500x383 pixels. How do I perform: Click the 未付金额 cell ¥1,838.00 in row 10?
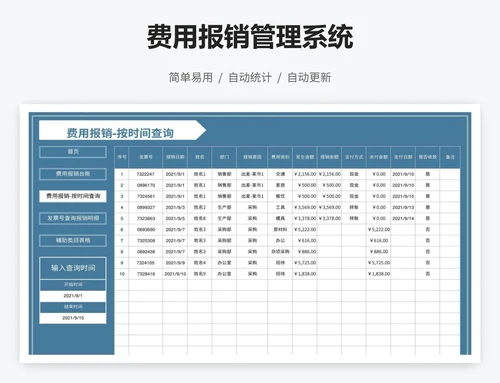379,274
